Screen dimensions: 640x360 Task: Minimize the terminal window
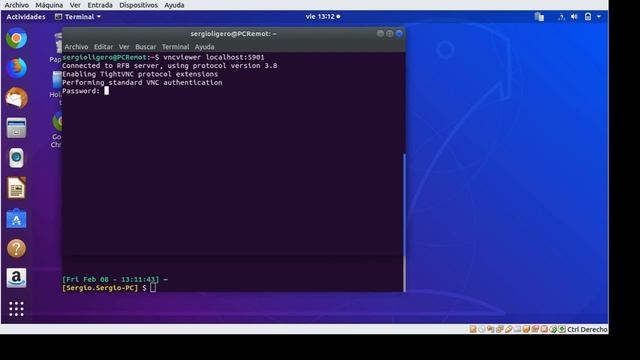point(380,33)
